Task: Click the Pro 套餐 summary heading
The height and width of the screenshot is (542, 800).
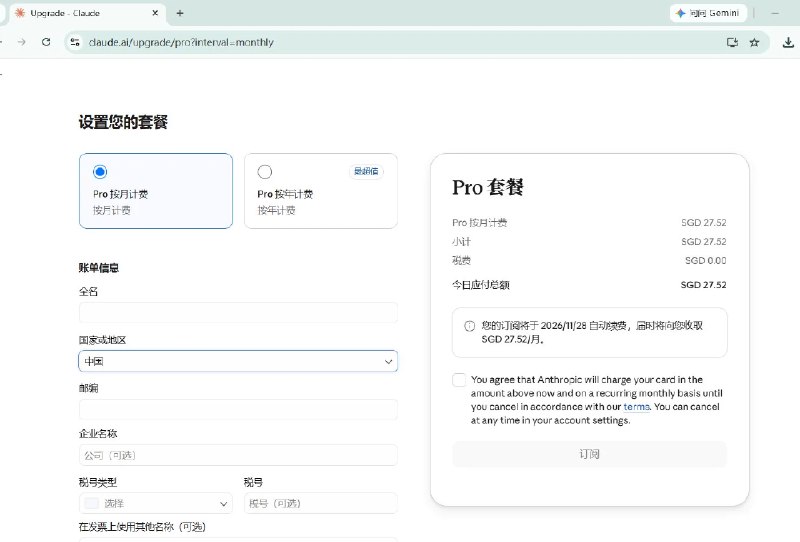Action: [x=488, y=187]
